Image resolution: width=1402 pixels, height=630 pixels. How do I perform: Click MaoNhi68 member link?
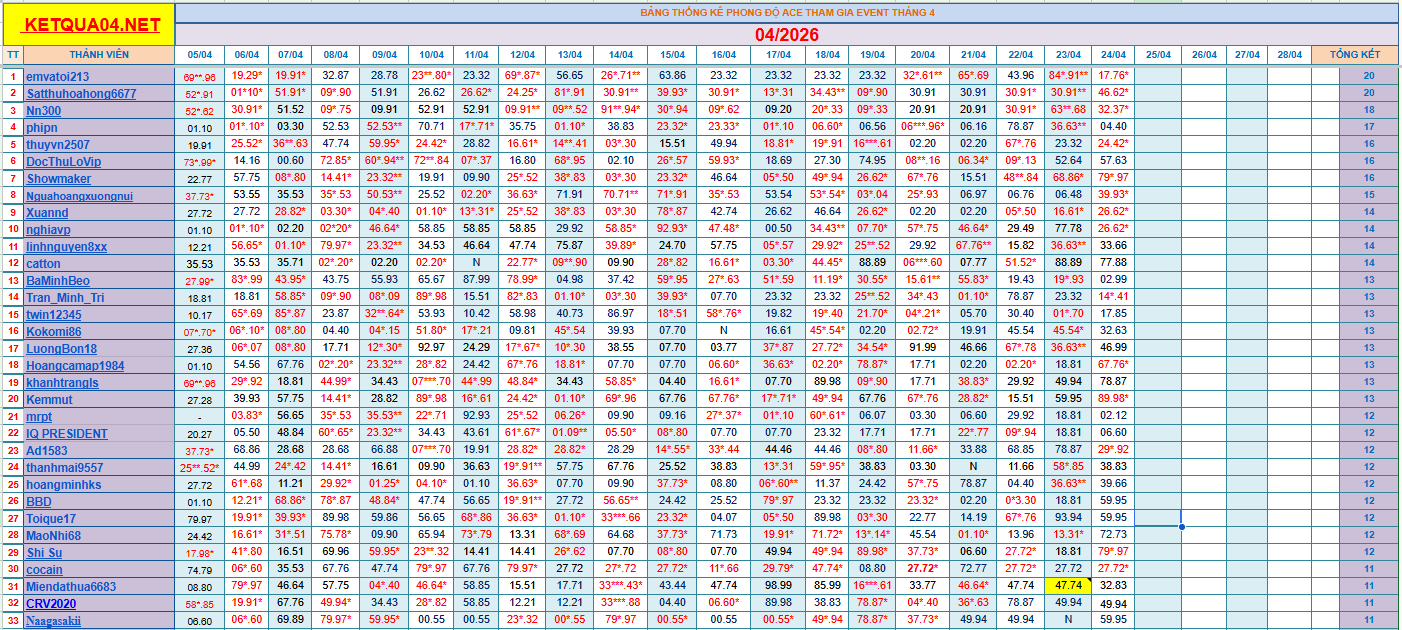(x=53, y=535)
